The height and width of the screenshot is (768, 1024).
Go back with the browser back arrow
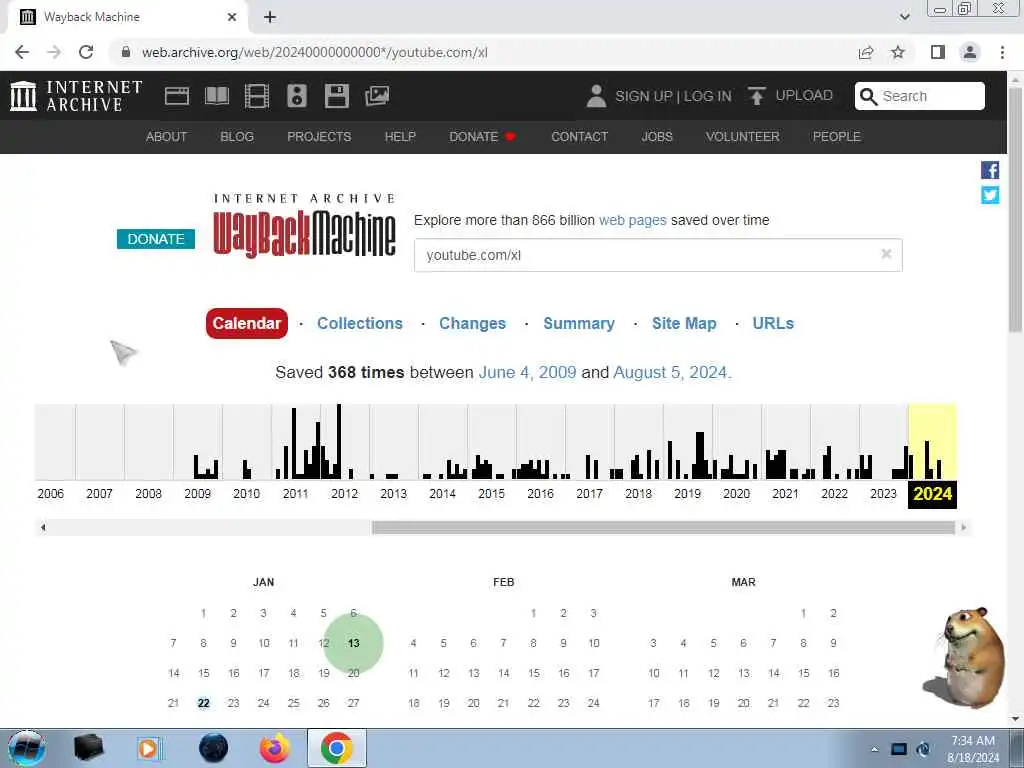pyautogui.click(x=22, y=52)
